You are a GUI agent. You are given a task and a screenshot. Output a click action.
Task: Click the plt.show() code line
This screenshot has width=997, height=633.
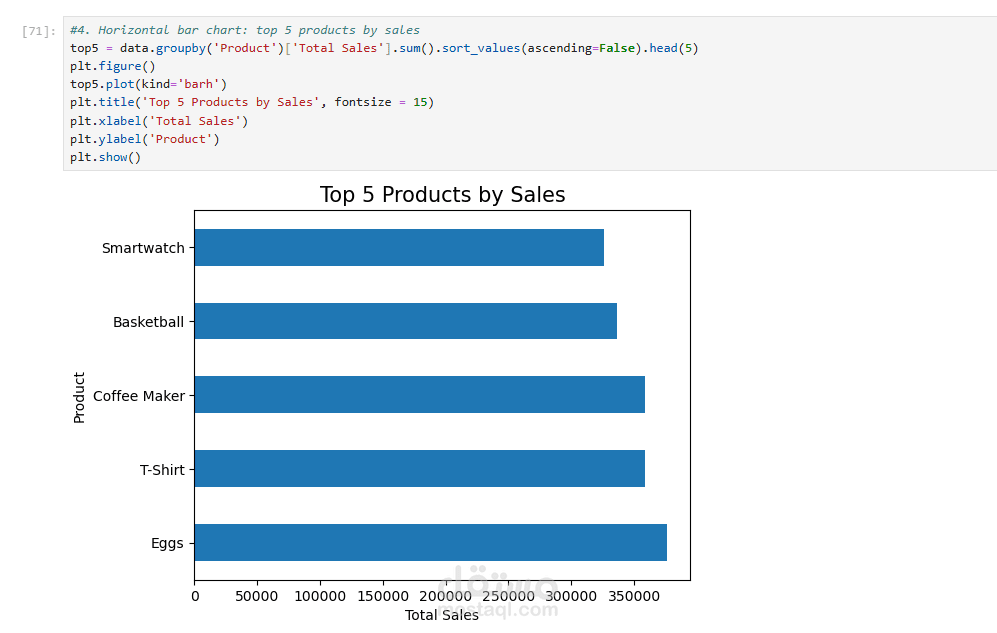105,157
